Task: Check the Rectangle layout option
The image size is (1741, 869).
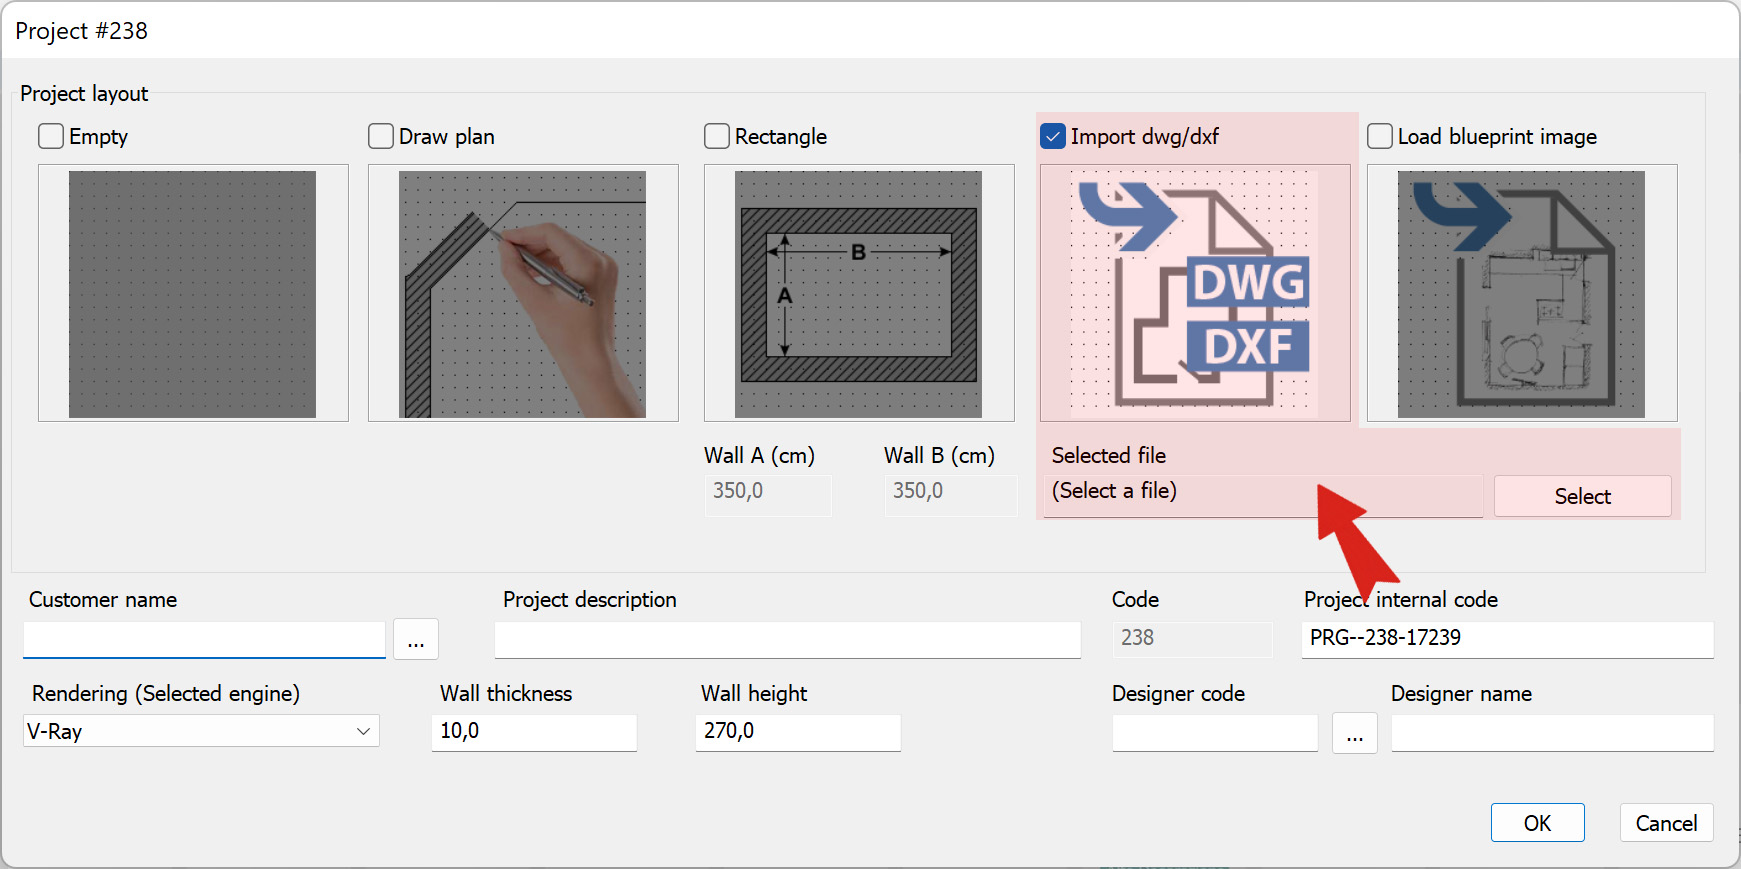Action: pos(717,136)
